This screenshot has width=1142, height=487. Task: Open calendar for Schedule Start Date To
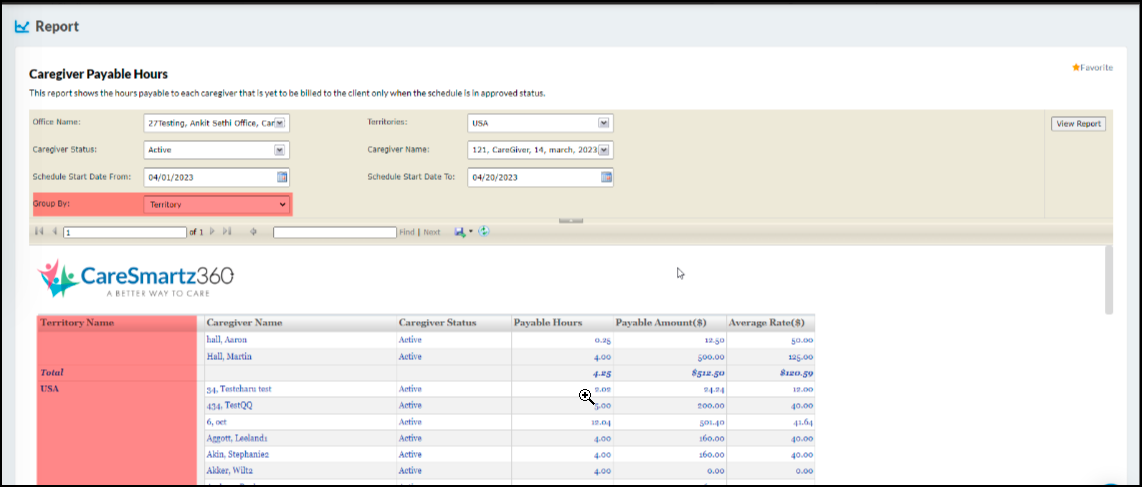tap(606, 177)
